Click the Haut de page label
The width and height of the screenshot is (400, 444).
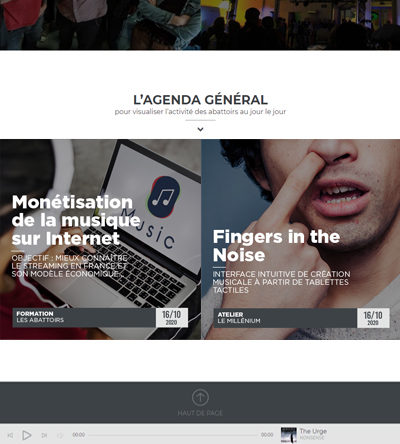click(x=200, y=413)
